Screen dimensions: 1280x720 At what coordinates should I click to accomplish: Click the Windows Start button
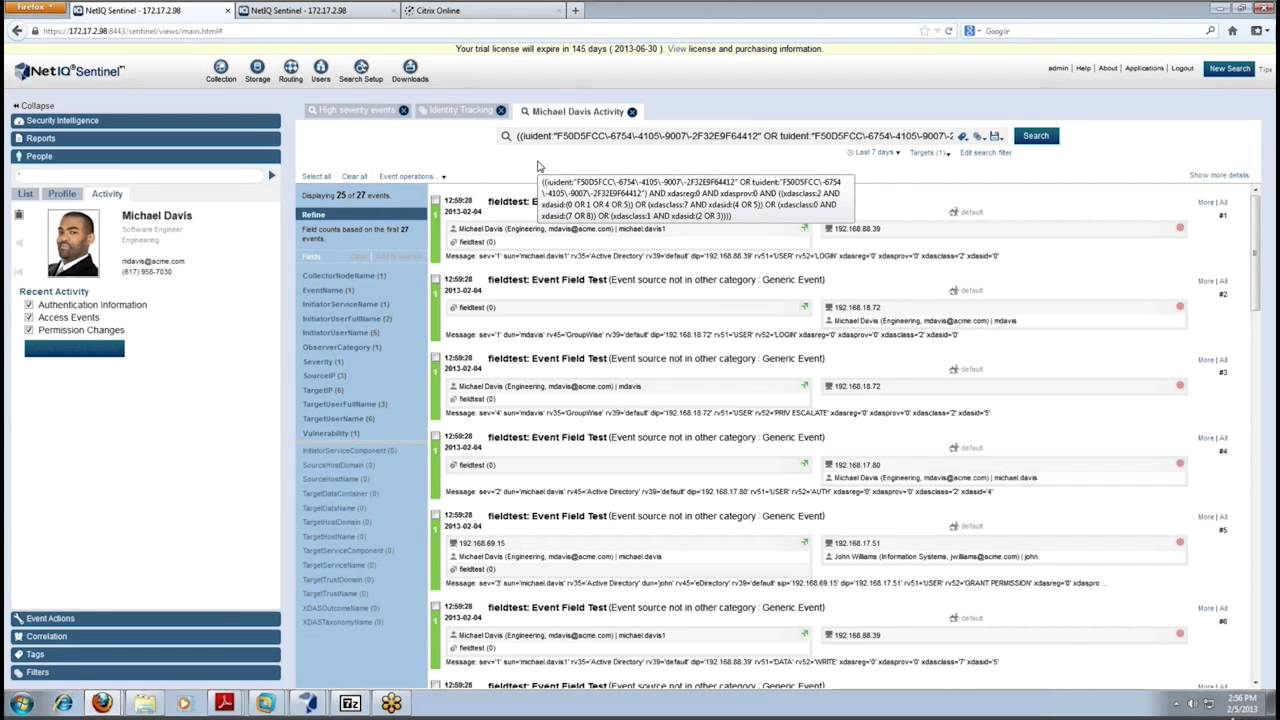tap(21, 703)
